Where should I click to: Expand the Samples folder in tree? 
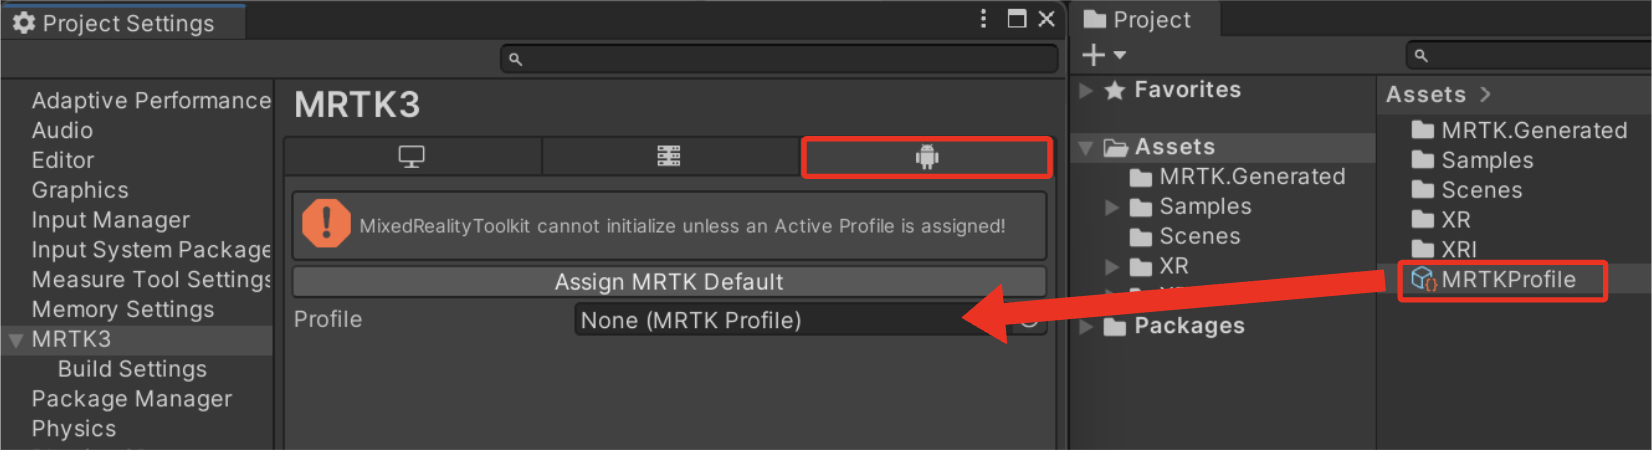1112,207
